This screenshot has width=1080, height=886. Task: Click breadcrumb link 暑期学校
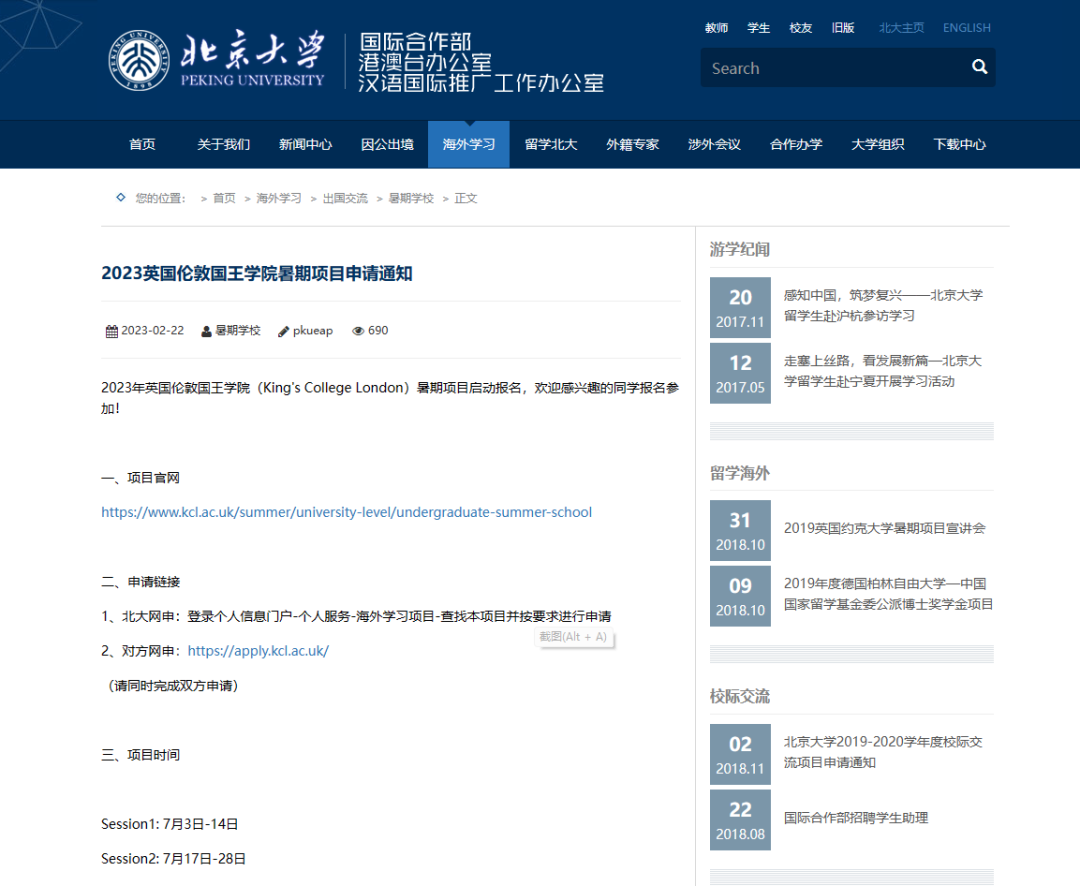point(411,198)
